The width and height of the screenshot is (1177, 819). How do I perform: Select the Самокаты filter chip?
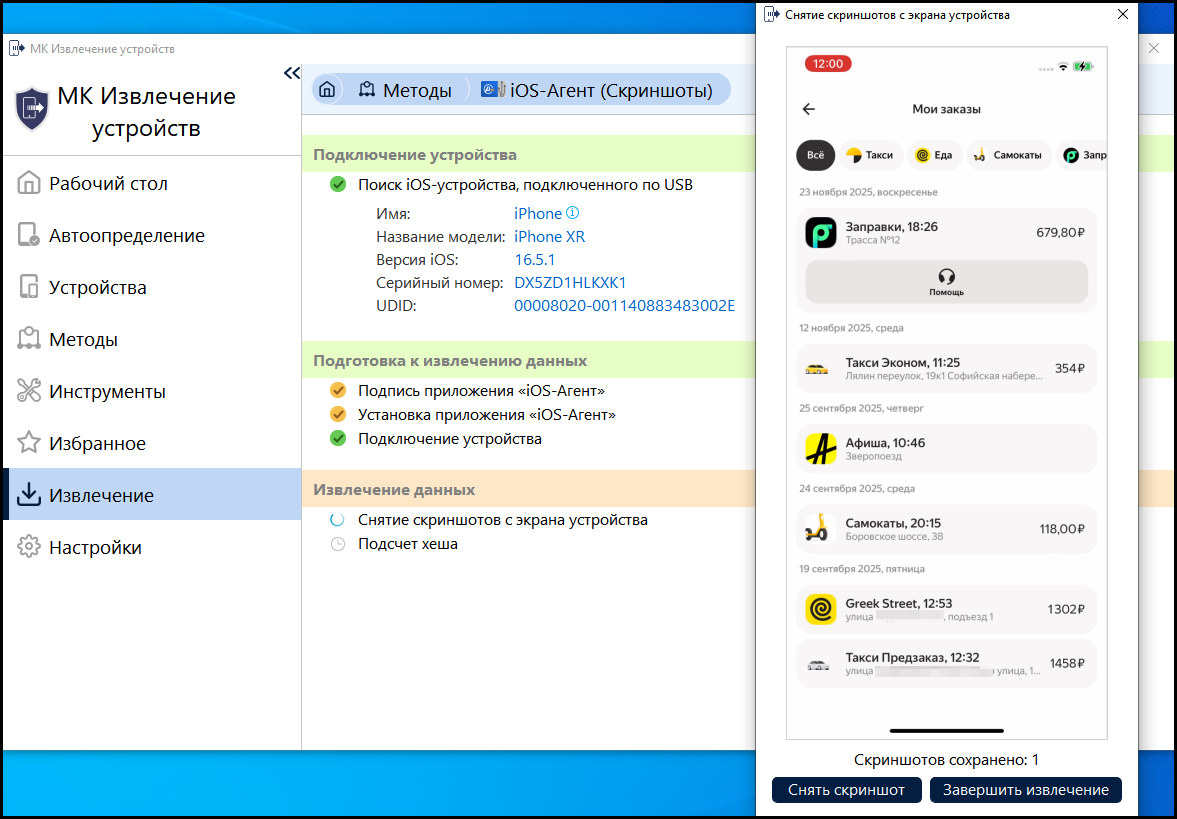pyautogui.click(x=1009, y=155)
